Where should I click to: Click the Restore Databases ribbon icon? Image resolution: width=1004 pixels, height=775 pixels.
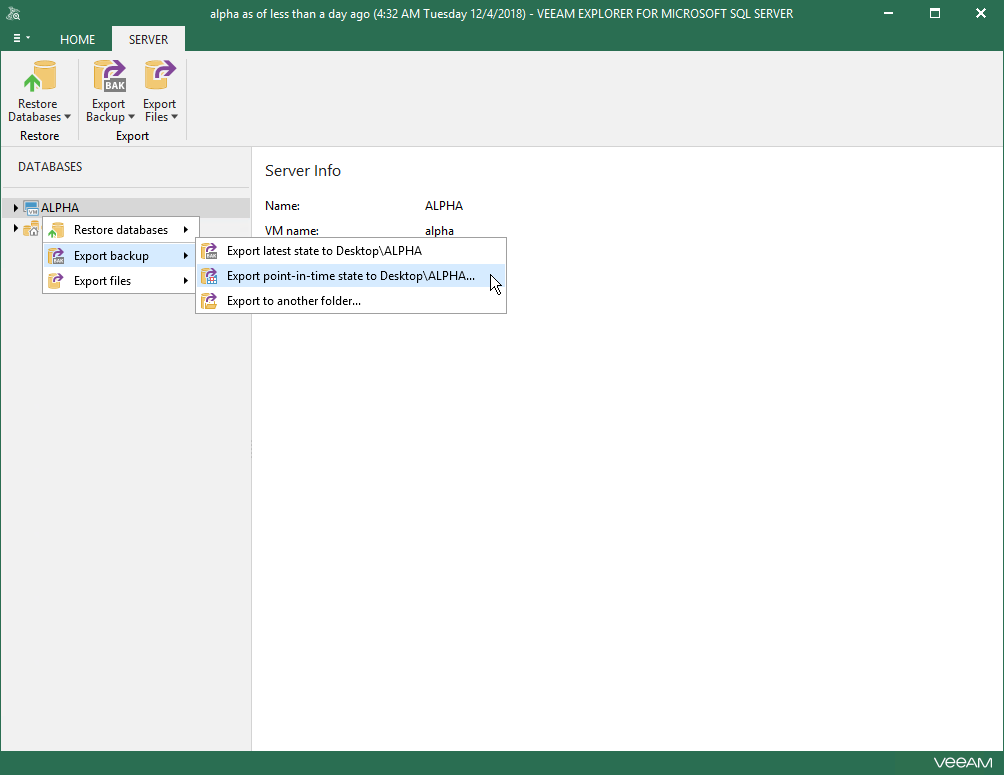[x=40, y=76]
